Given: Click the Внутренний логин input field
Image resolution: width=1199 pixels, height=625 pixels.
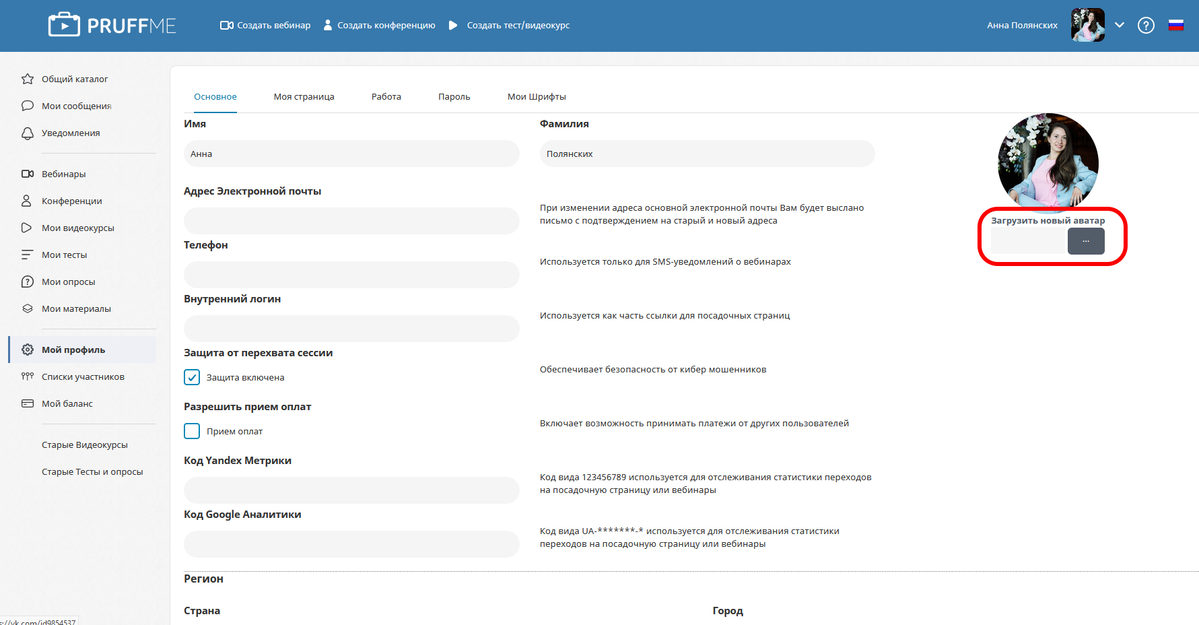Looking at the screenshot, I should coord(352,329).
